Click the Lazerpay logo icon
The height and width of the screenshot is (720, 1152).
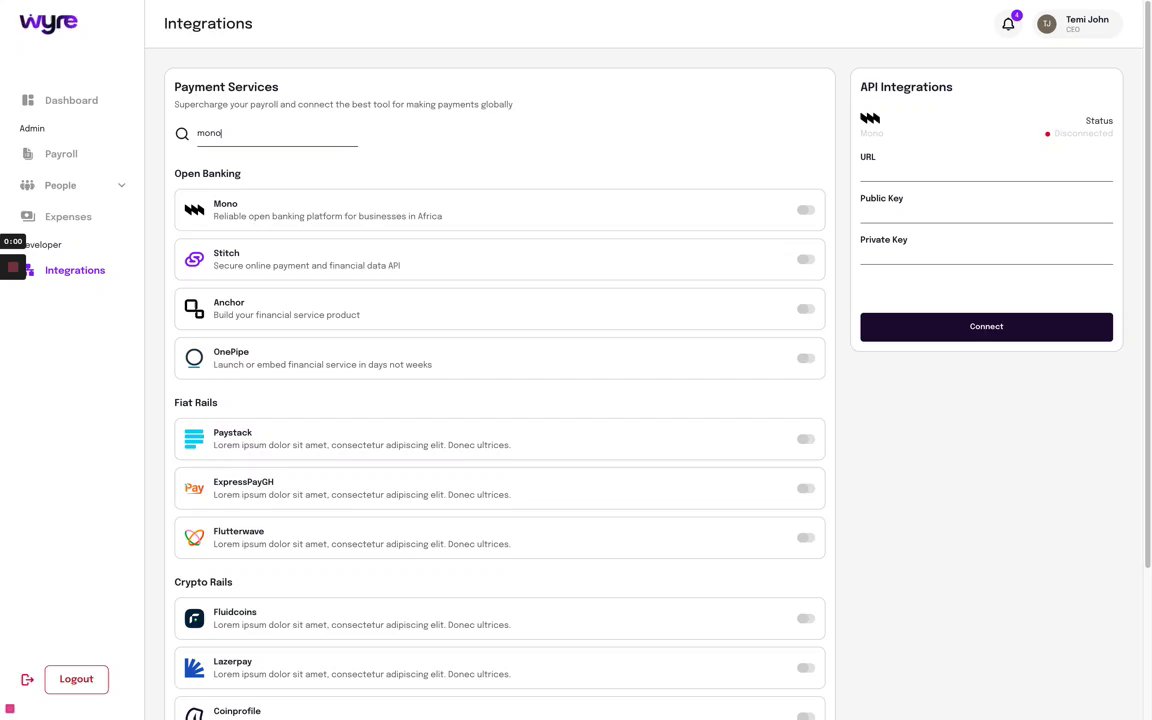click(194, 668)
